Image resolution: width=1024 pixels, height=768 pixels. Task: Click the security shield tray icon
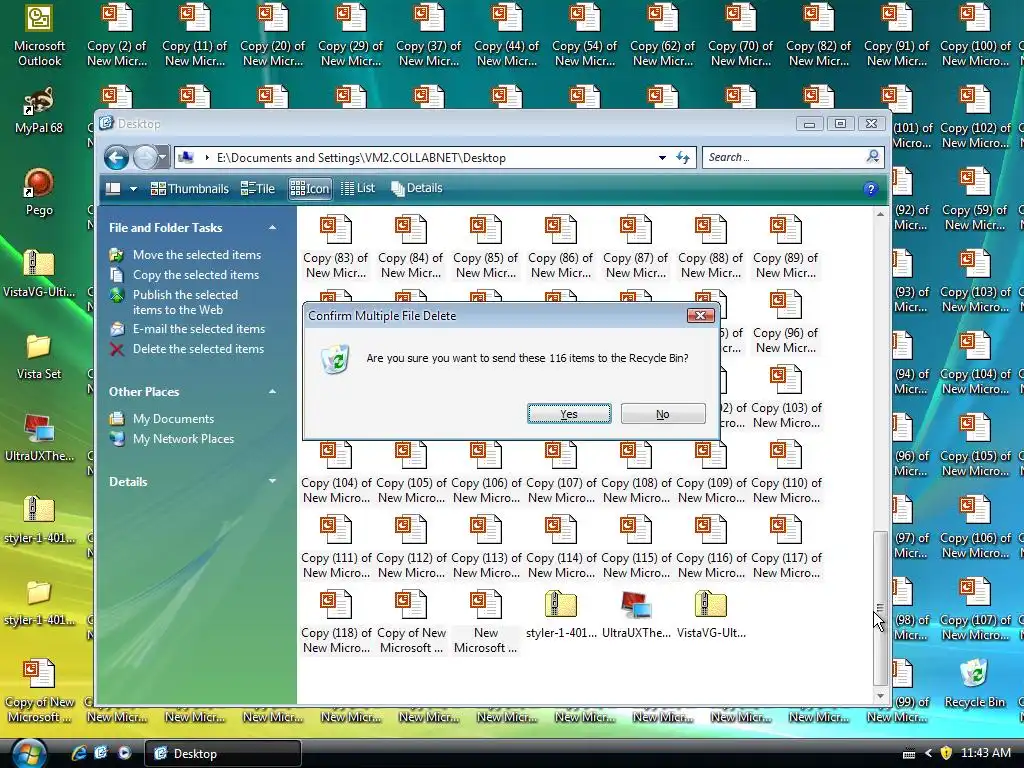point(946,753)
